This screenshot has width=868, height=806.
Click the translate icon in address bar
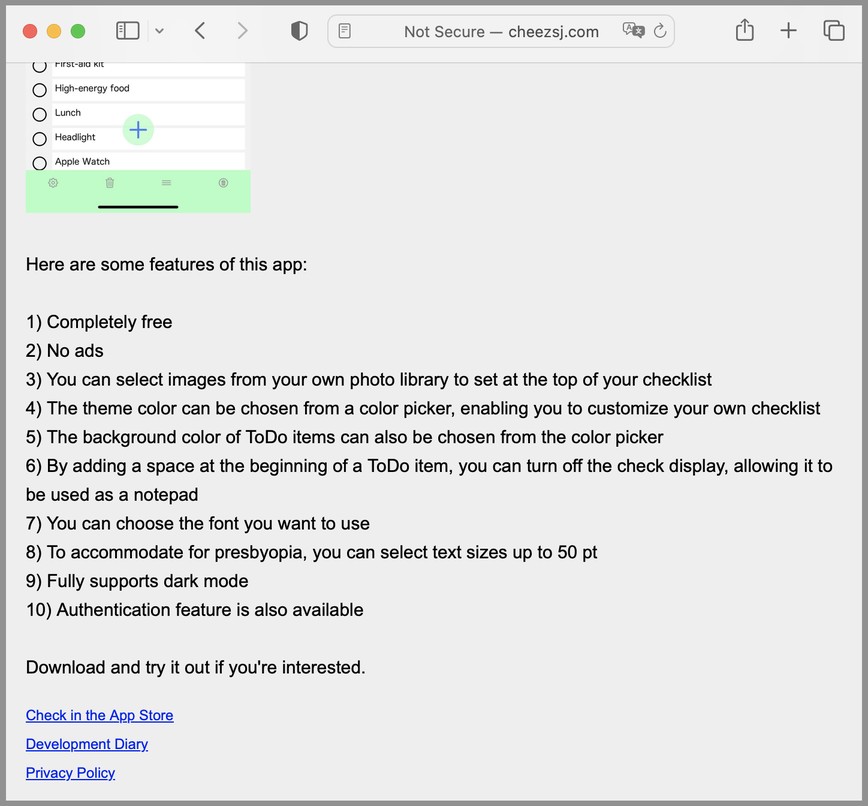632,31
